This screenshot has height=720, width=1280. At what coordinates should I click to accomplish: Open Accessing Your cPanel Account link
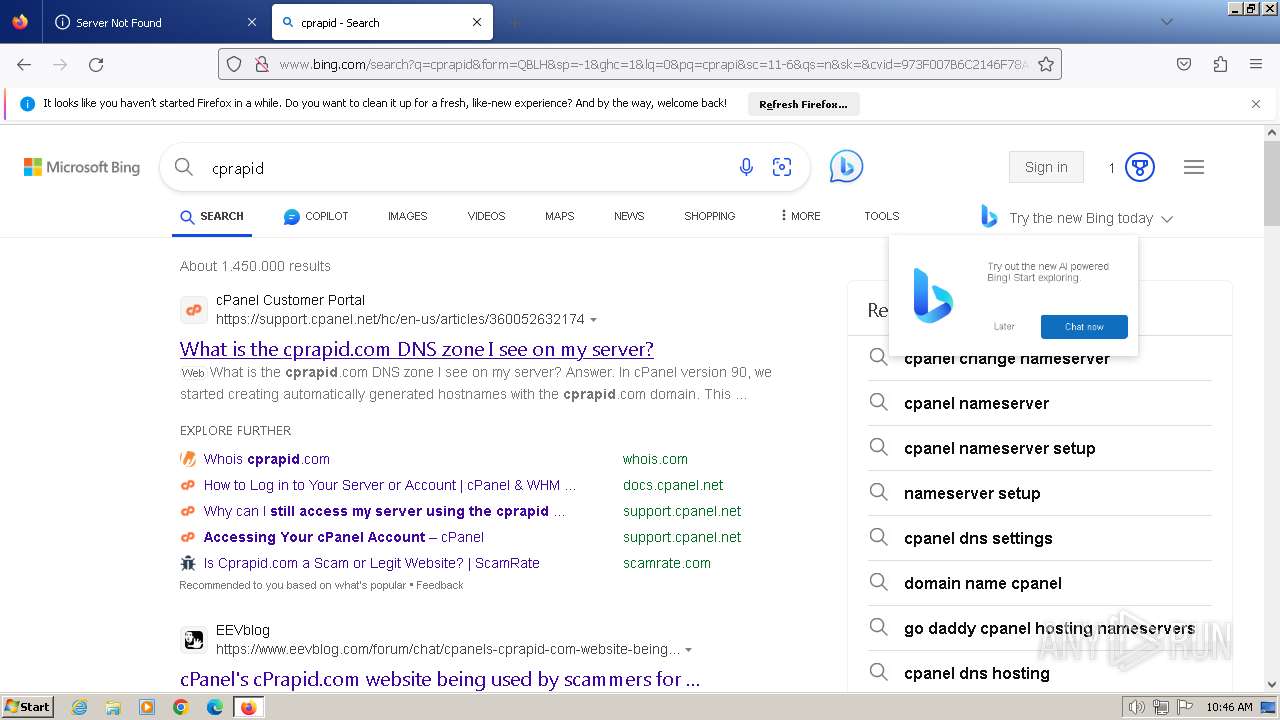pyautogui.click(x=344, y=537)
